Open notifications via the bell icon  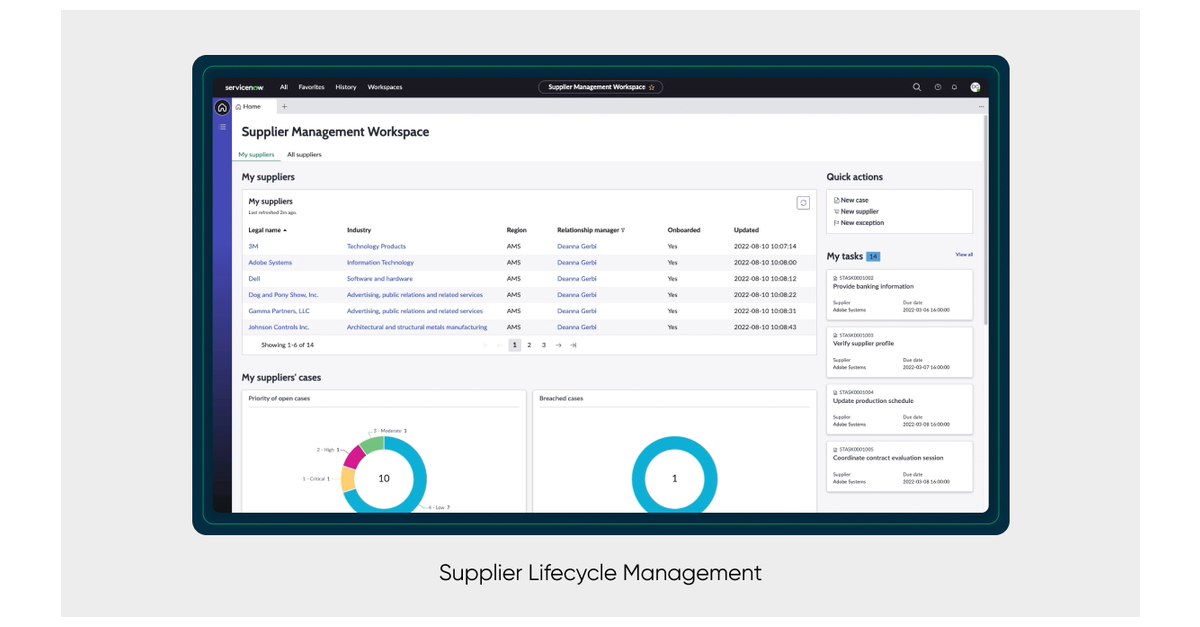pos(953,87)
